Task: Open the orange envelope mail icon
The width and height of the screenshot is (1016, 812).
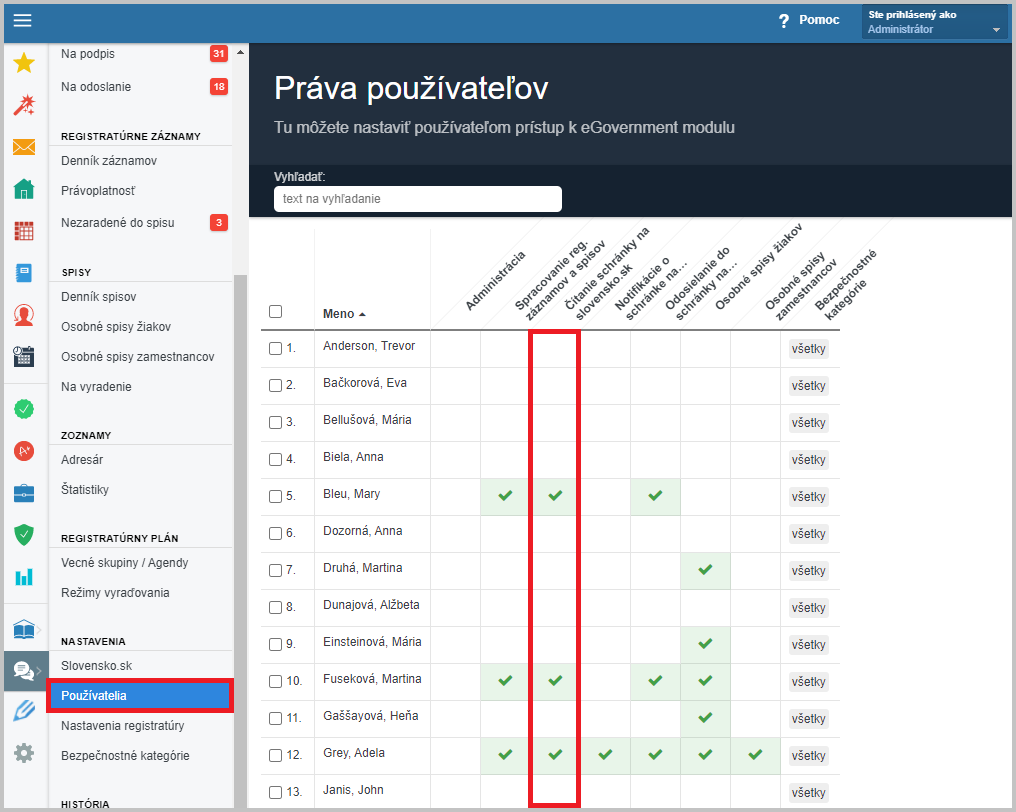Action: (24, 147)
